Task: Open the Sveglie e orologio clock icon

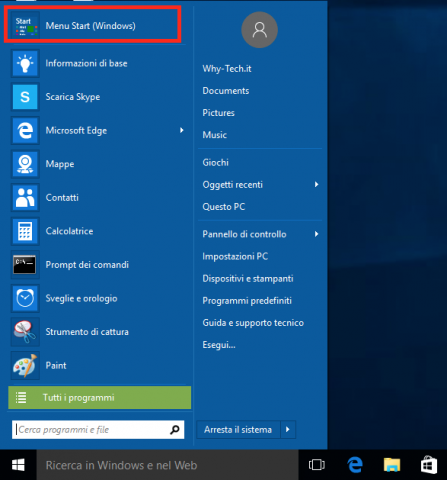Action: pos(25,298)
